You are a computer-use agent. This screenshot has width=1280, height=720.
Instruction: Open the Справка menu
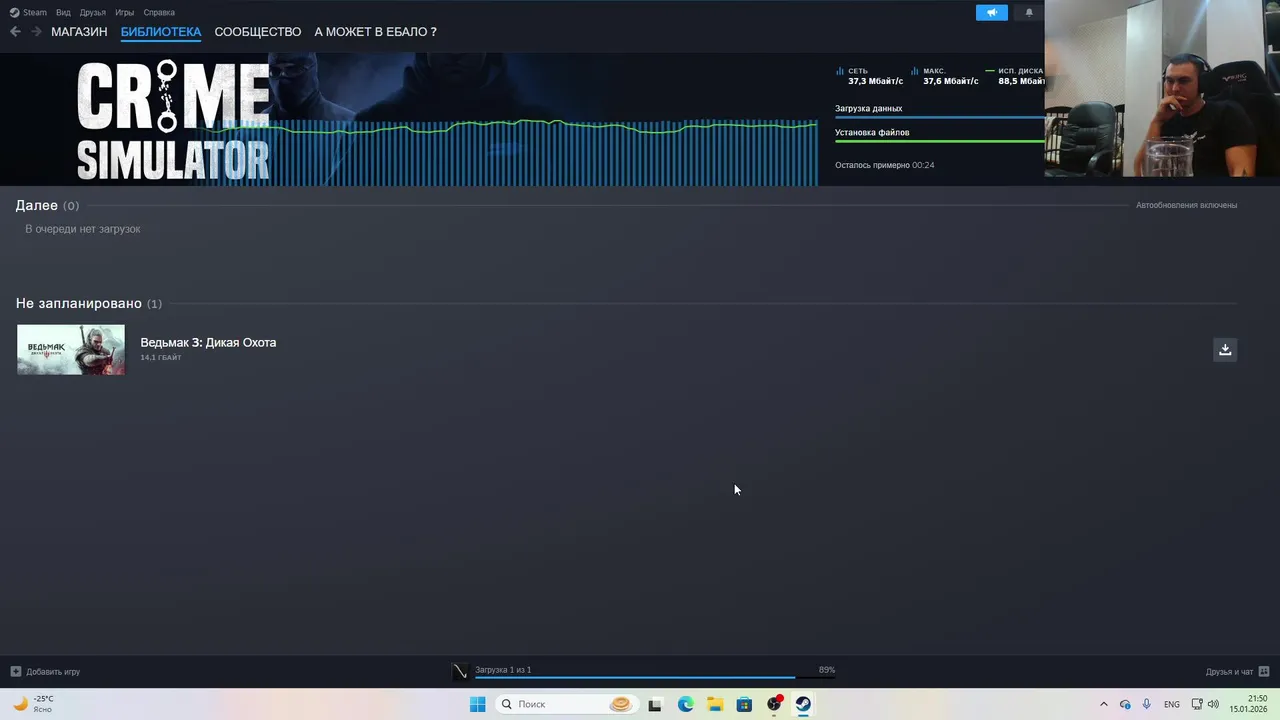point(159,13)
